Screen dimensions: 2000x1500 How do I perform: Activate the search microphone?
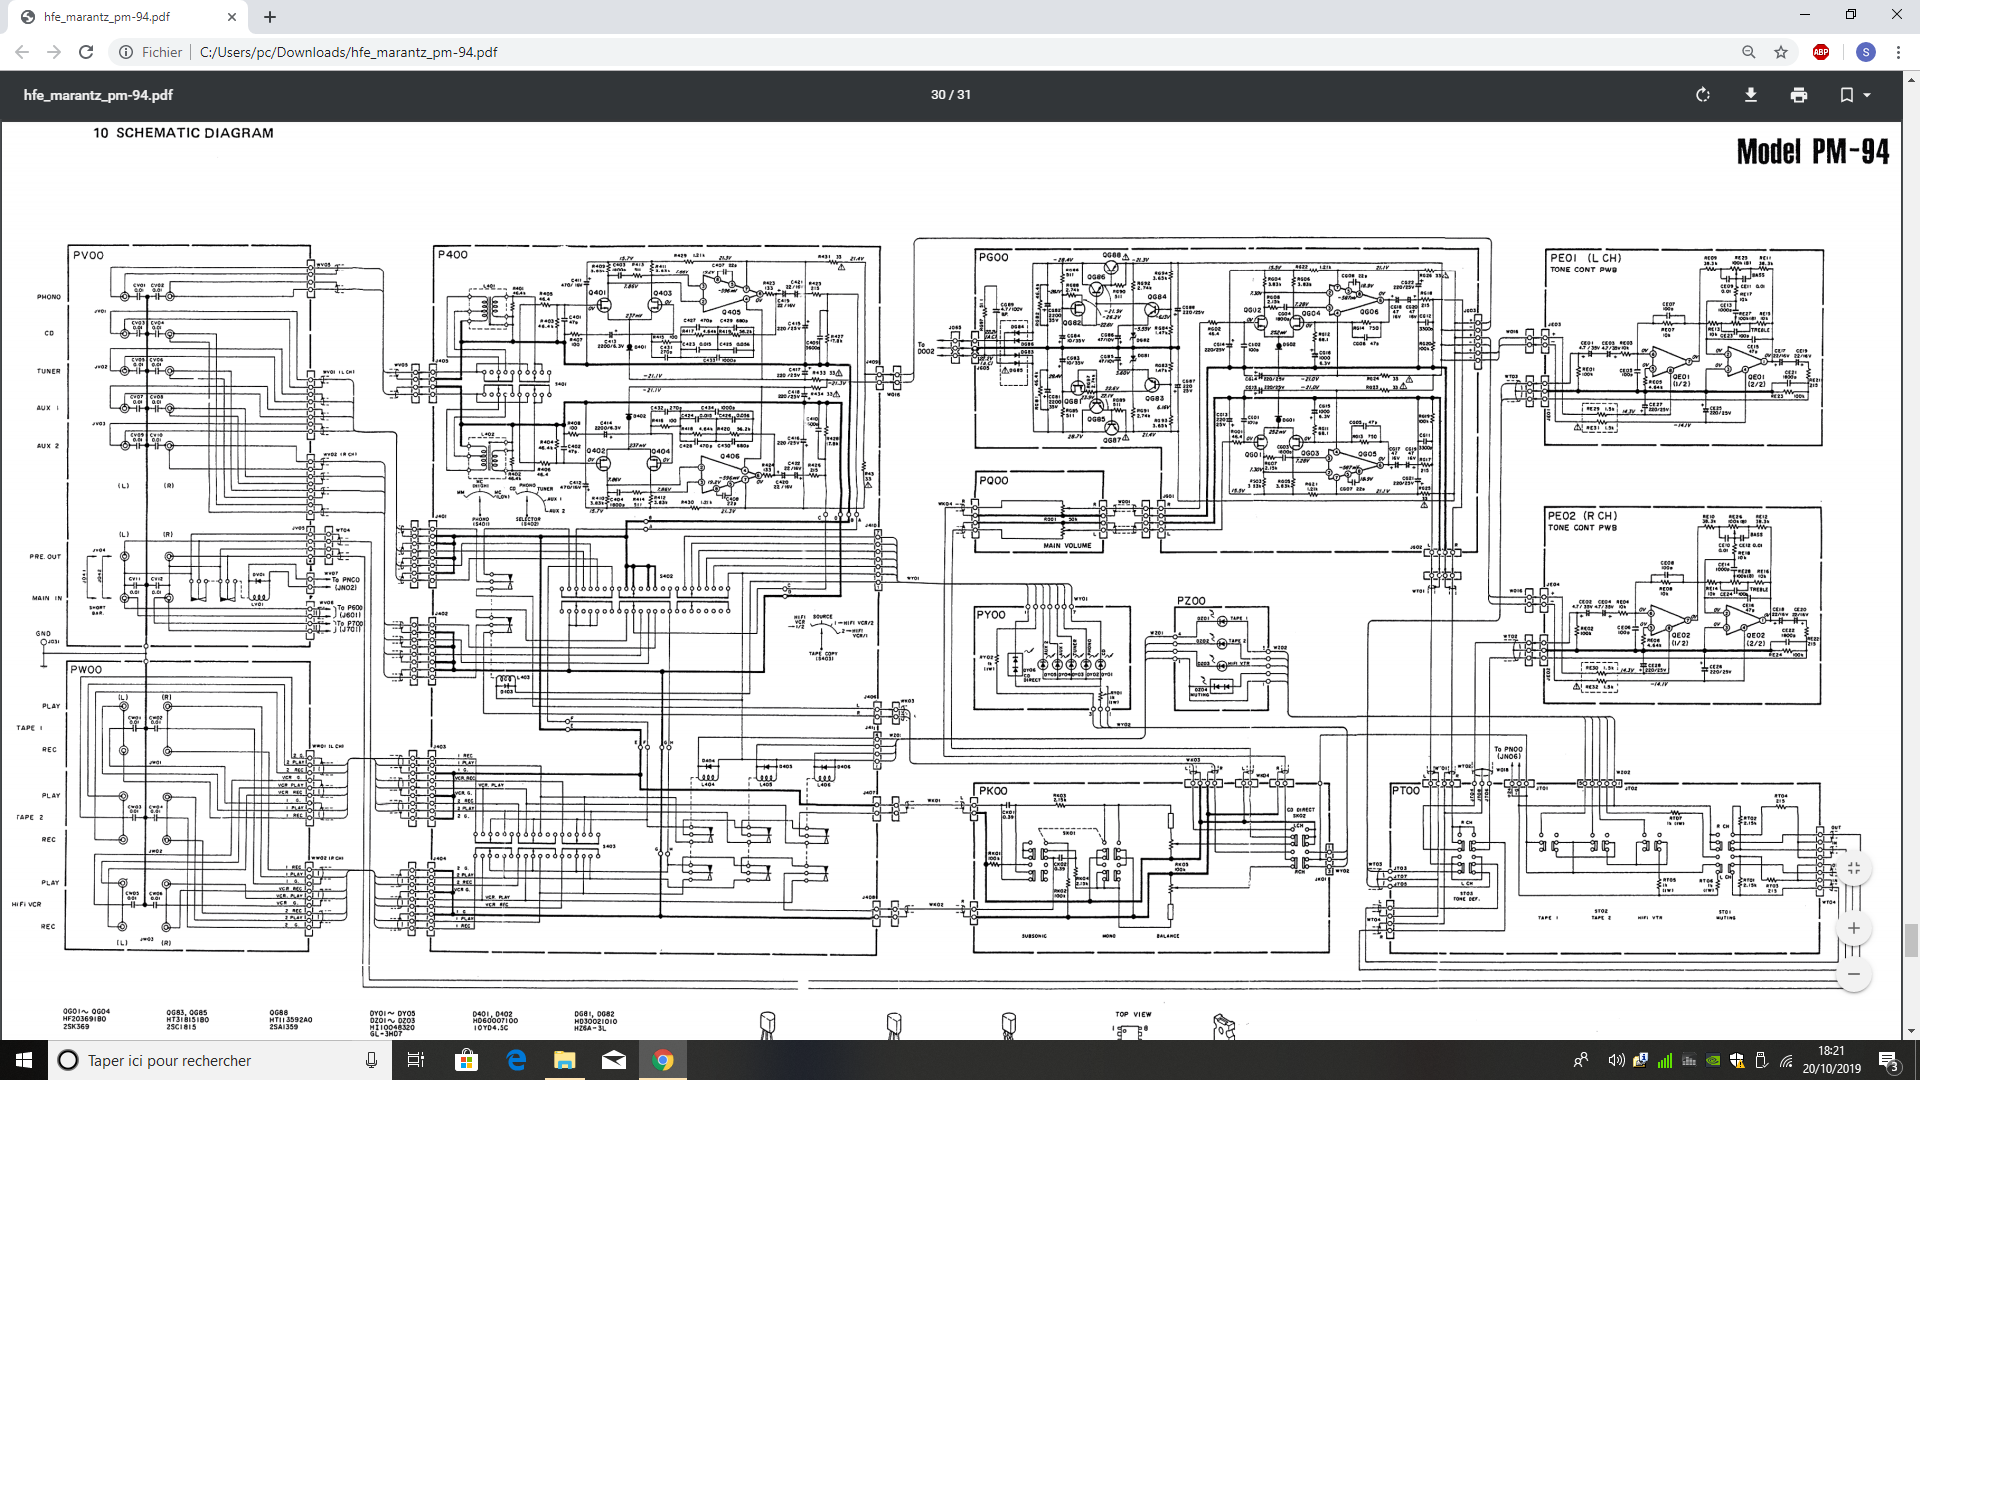[371, 1060]
